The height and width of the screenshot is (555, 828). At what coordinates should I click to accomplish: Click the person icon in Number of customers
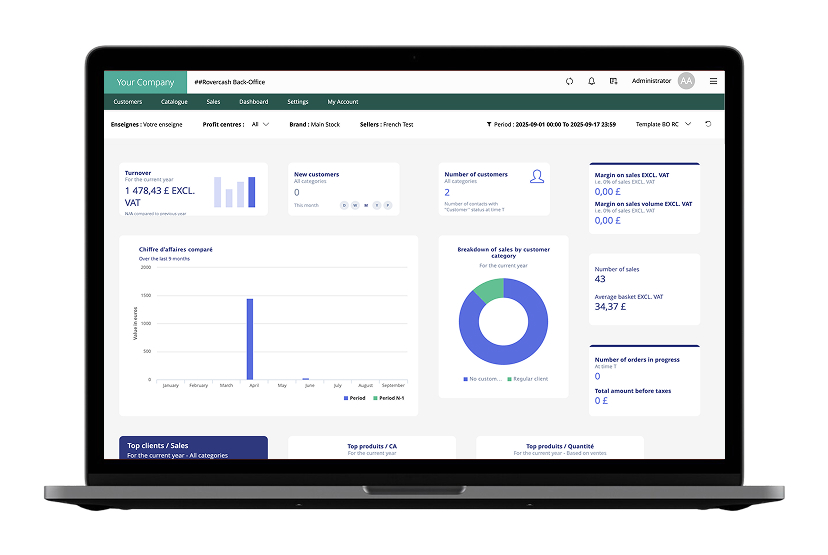[x=537, y=177]
